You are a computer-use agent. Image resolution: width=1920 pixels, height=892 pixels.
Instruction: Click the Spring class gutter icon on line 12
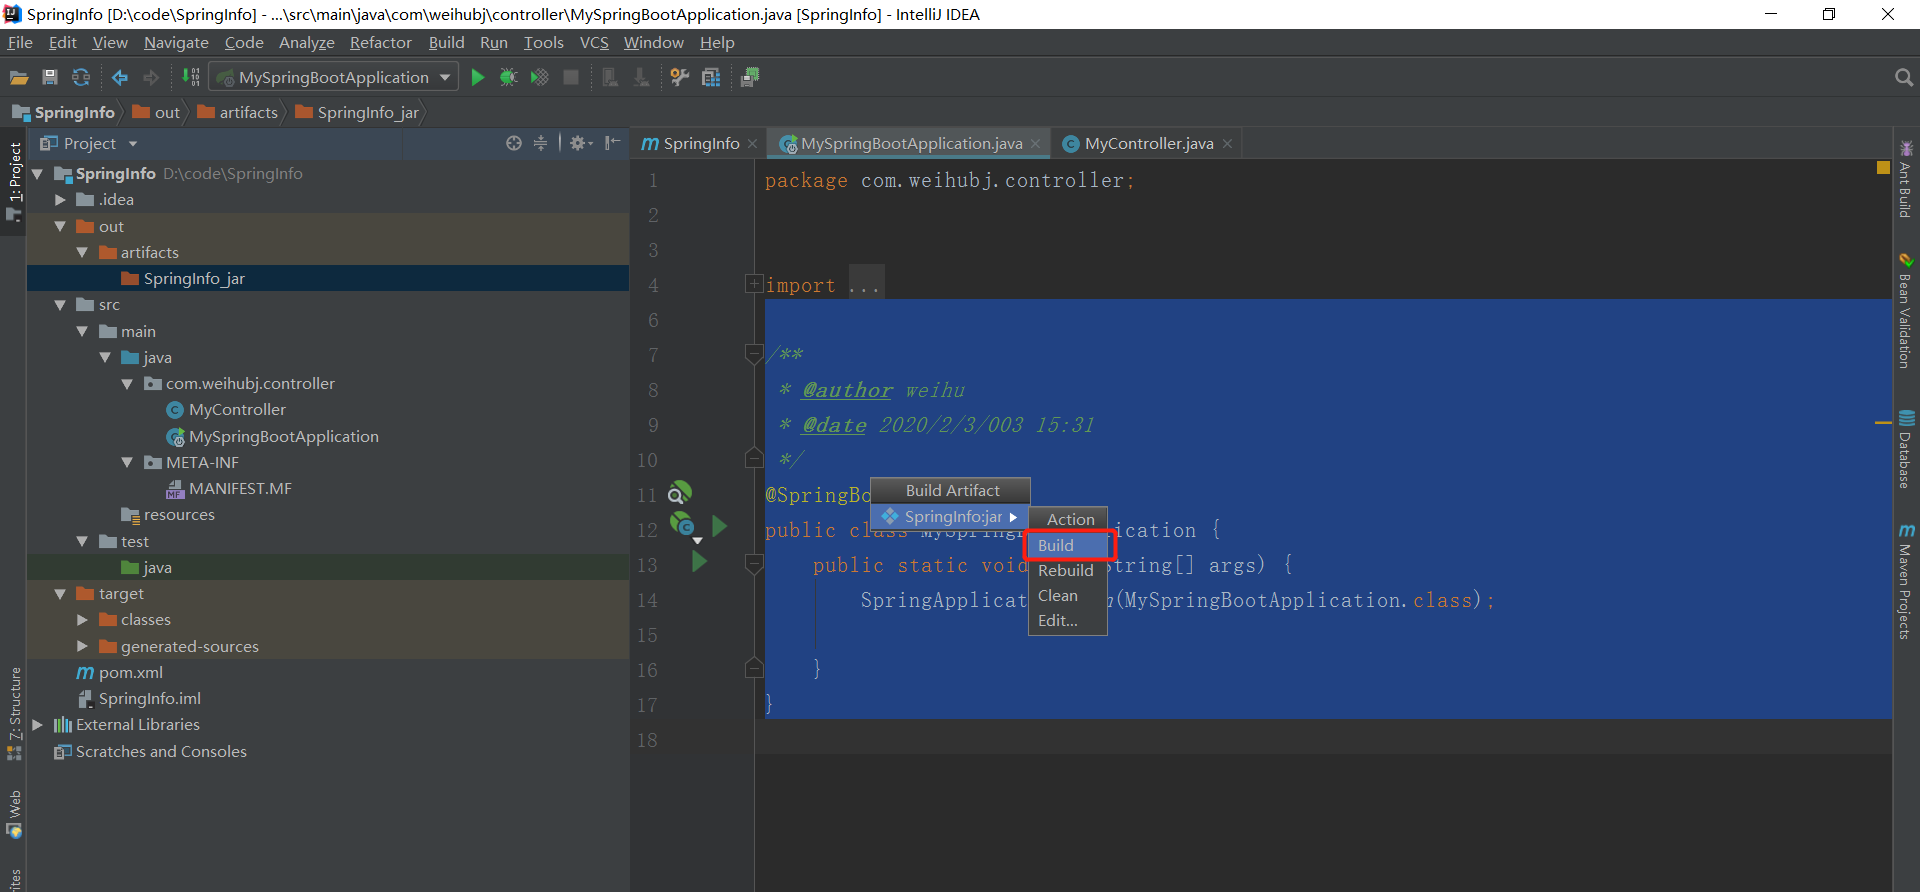[683, 524]
